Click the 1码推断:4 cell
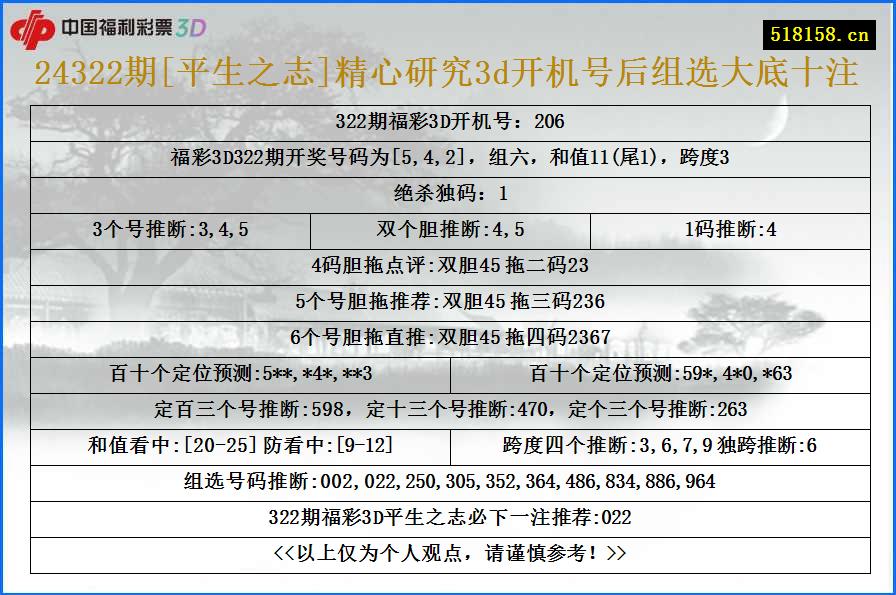Image resolution: width=896 pixels, height=595 pixels. click(722, 228)
